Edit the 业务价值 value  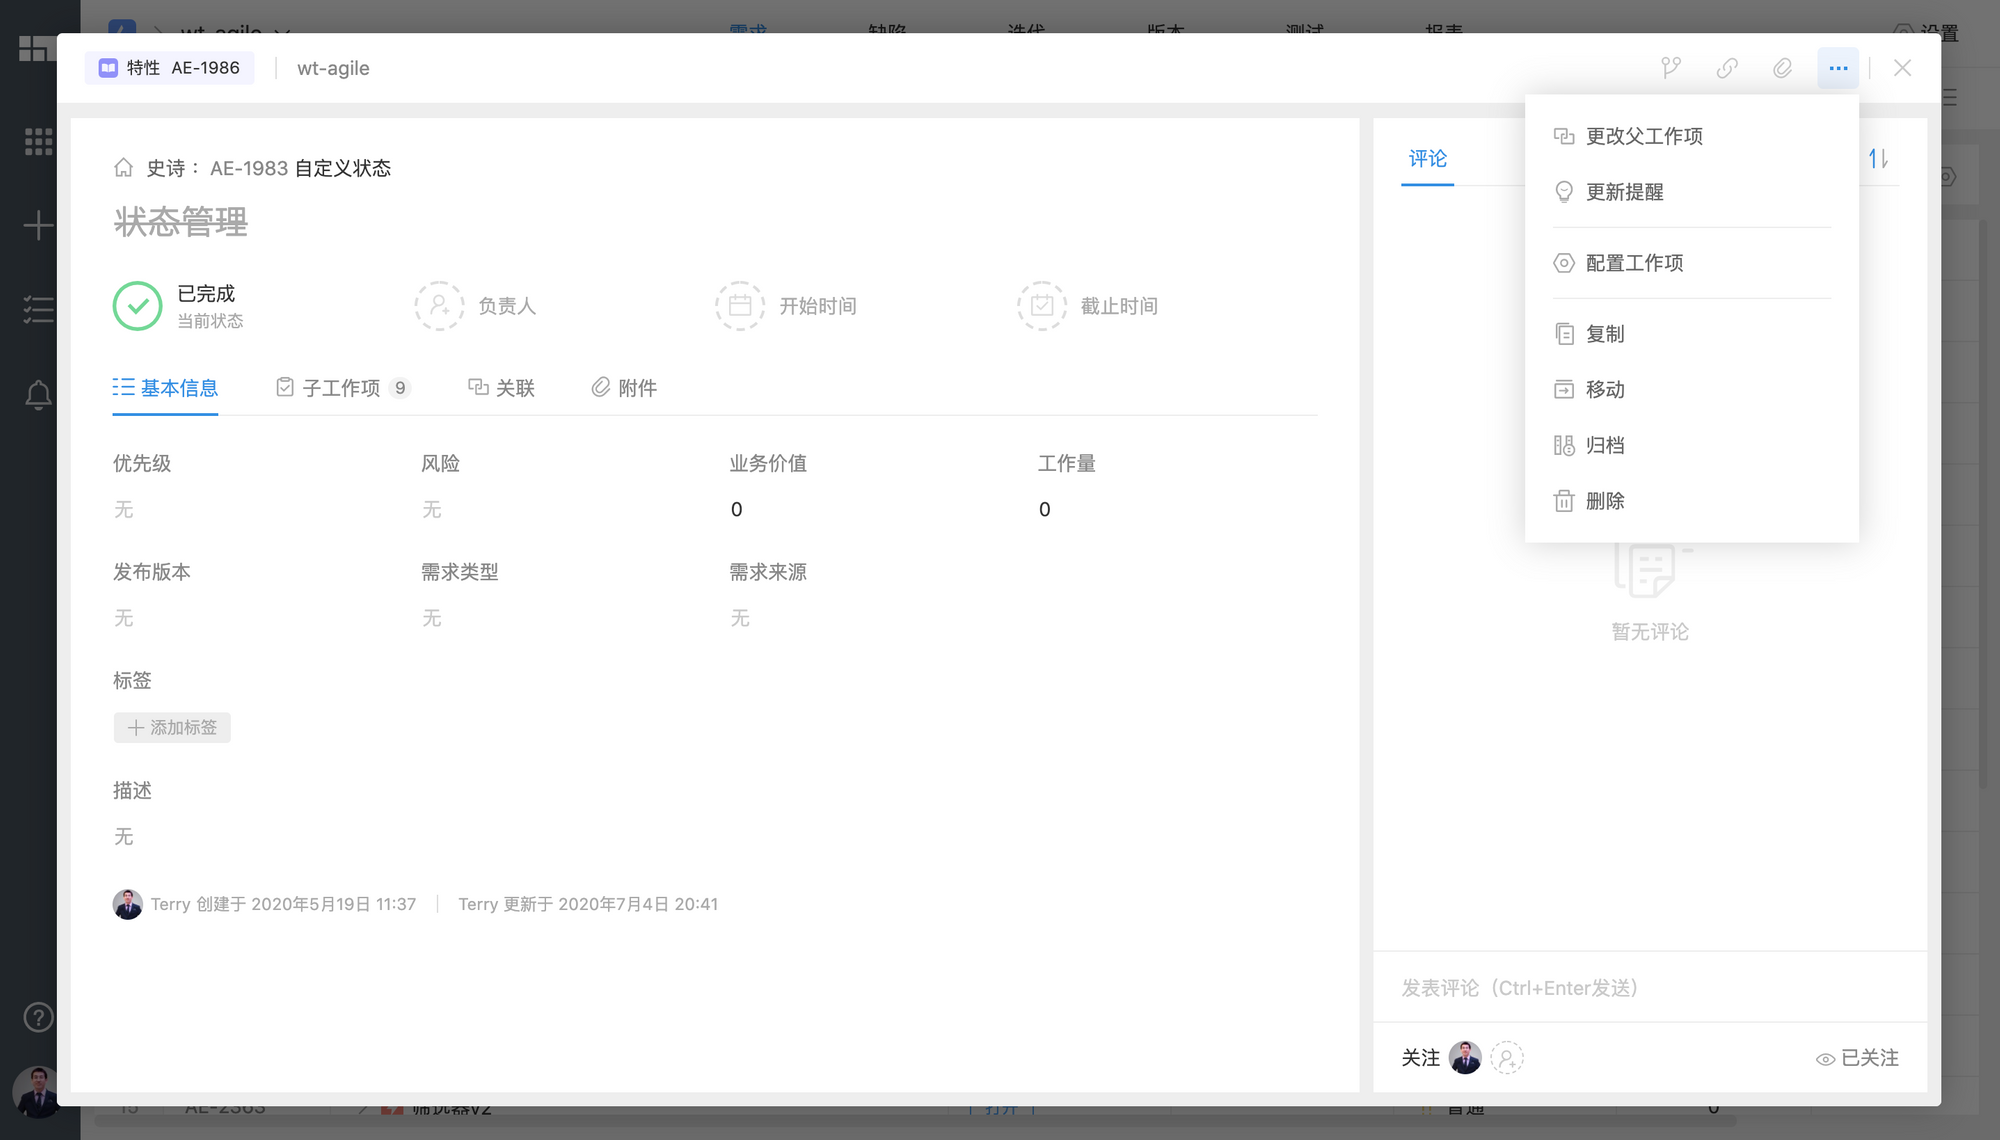[737, 510]
